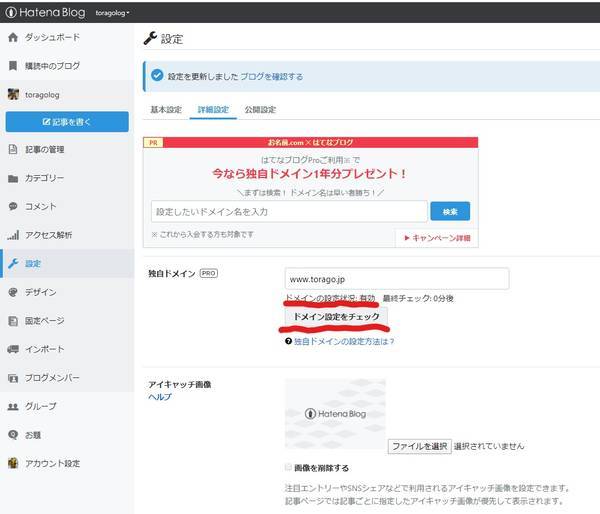Click the ファイルを選択 button
The image size is (600, 514).
pos(419,446)
